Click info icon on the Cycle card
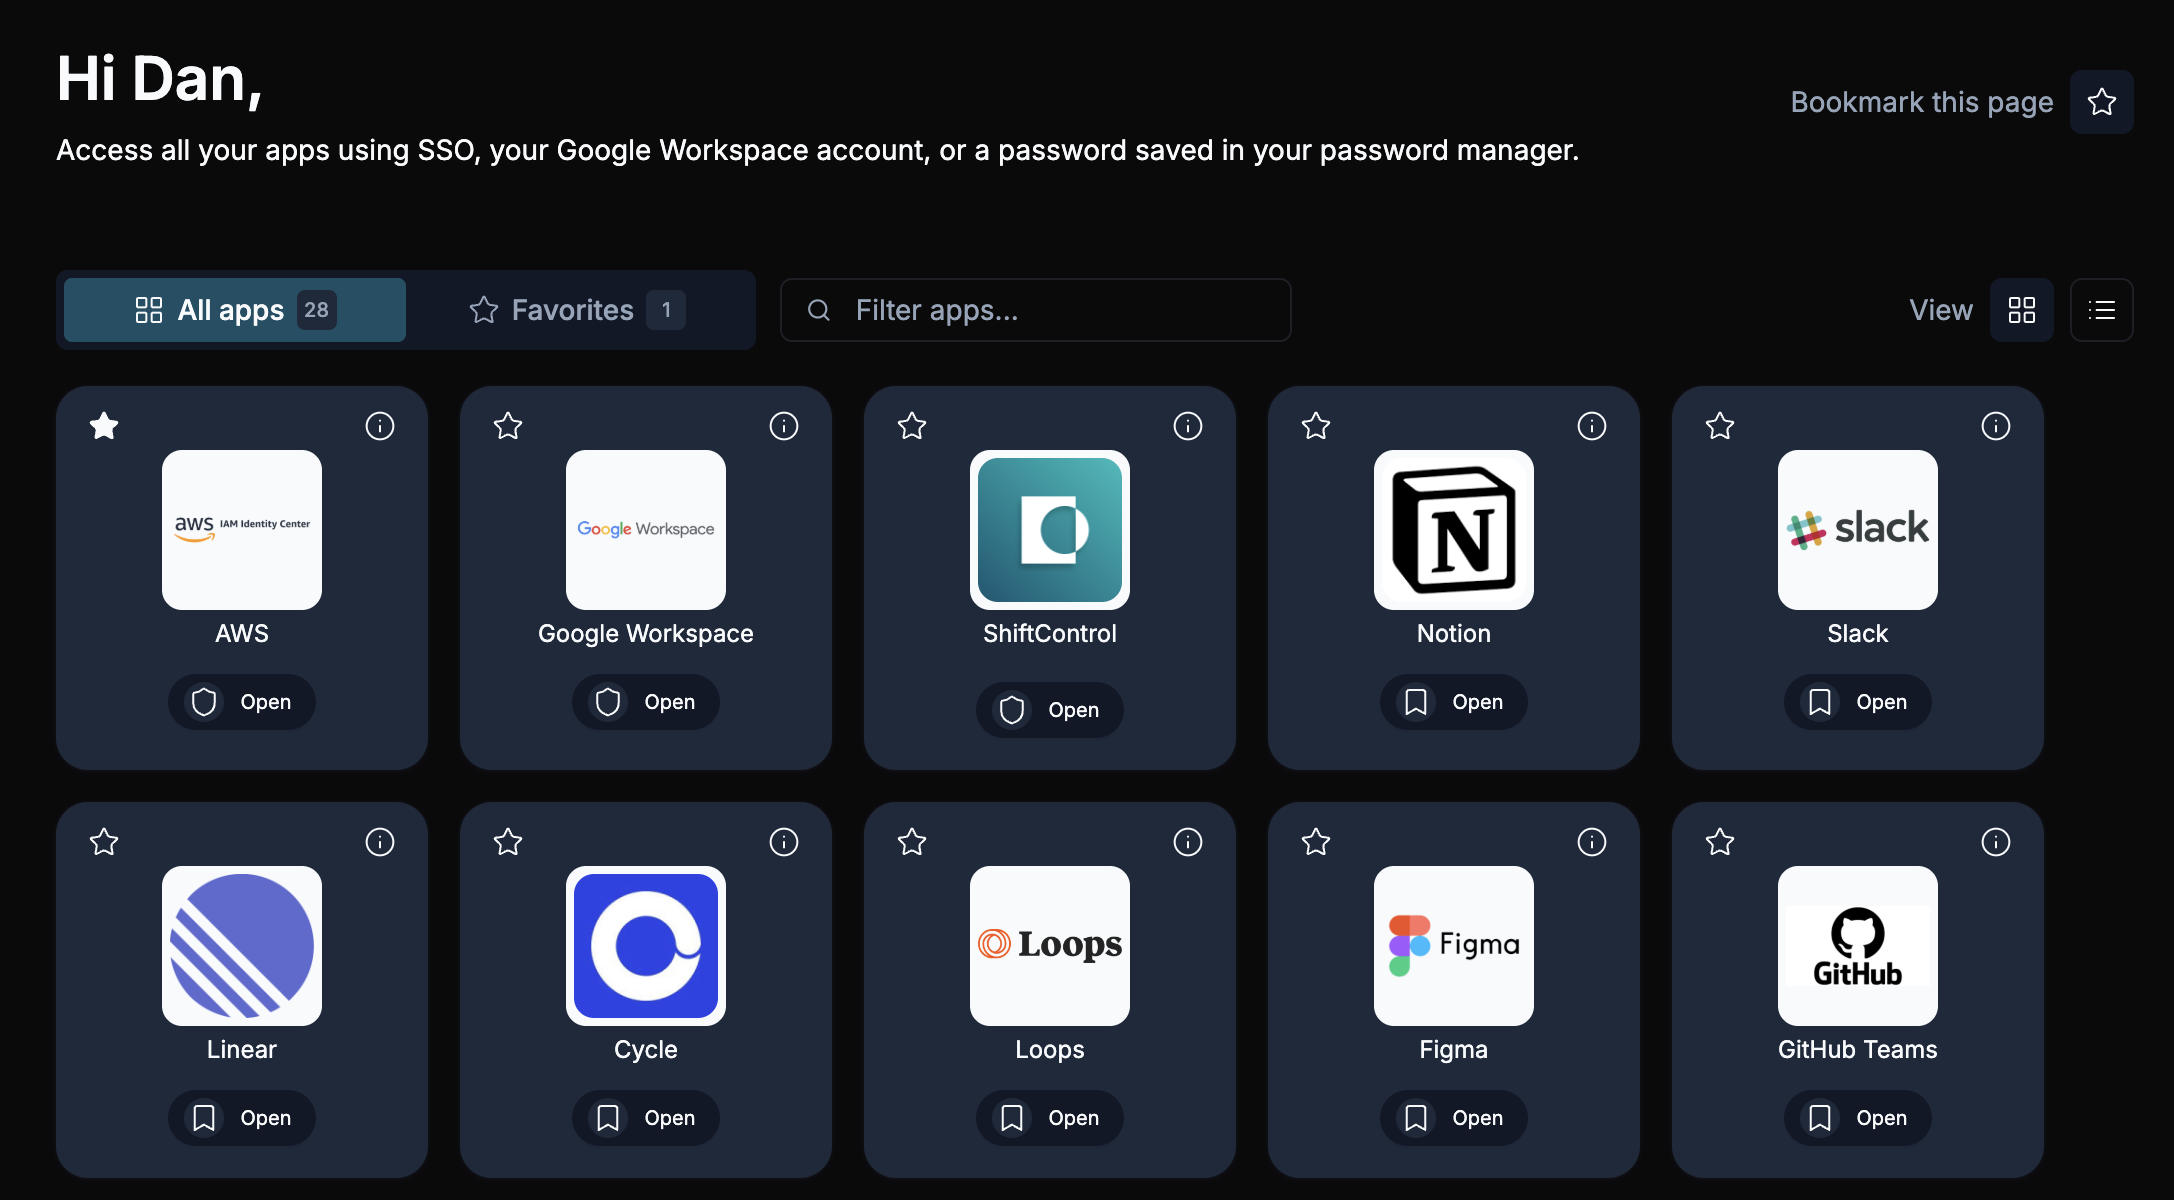The width and height of the screenshot is (2174, 1200). point(784,842)
